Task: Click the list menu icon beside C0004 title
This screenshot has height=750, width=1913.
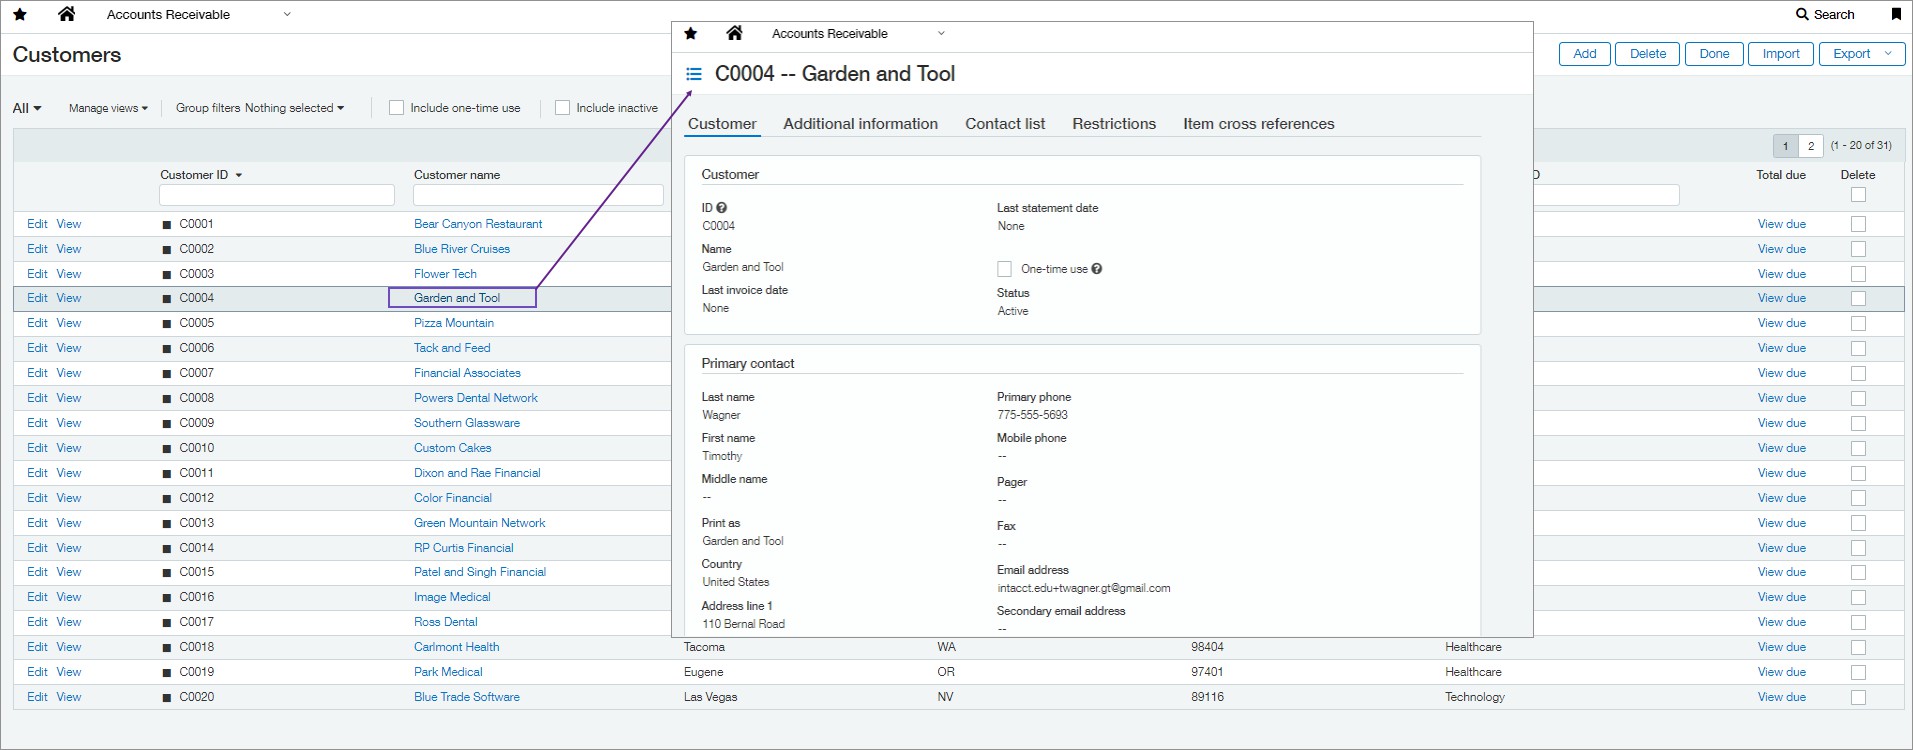Action: (694, 74)
